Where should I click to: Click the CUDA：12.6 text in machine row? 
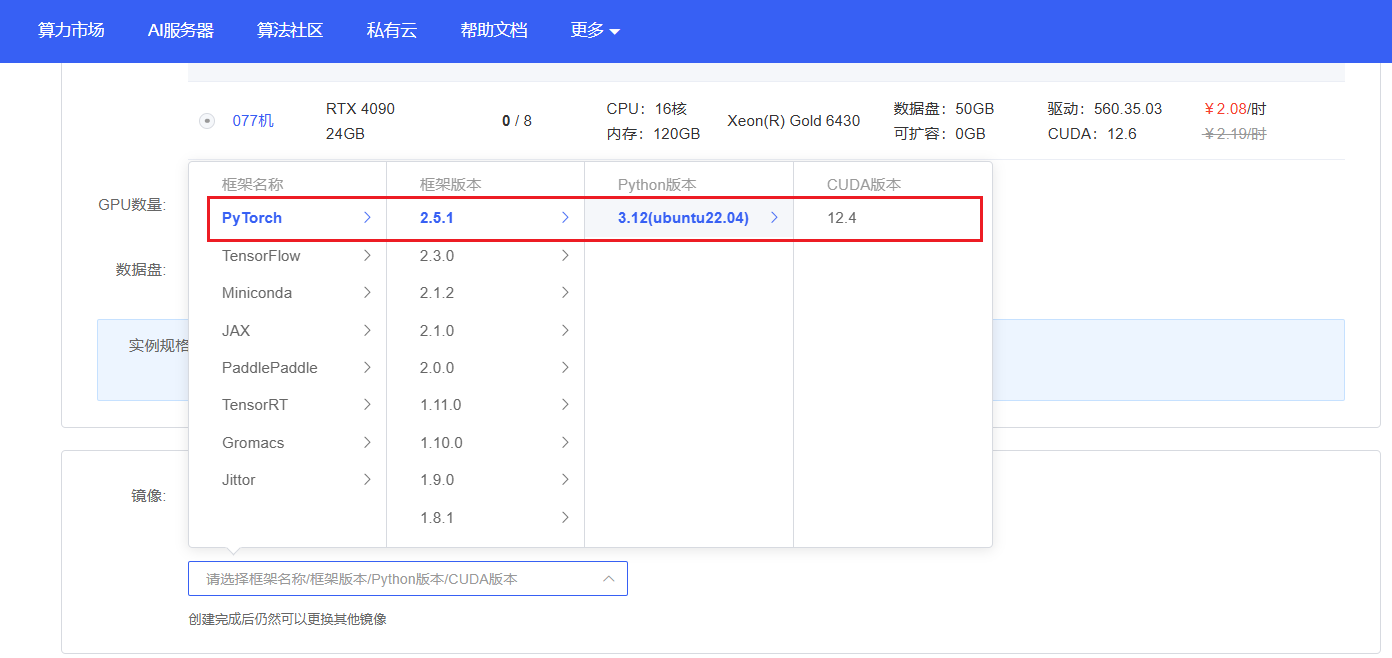click(x=1092, y=134)
